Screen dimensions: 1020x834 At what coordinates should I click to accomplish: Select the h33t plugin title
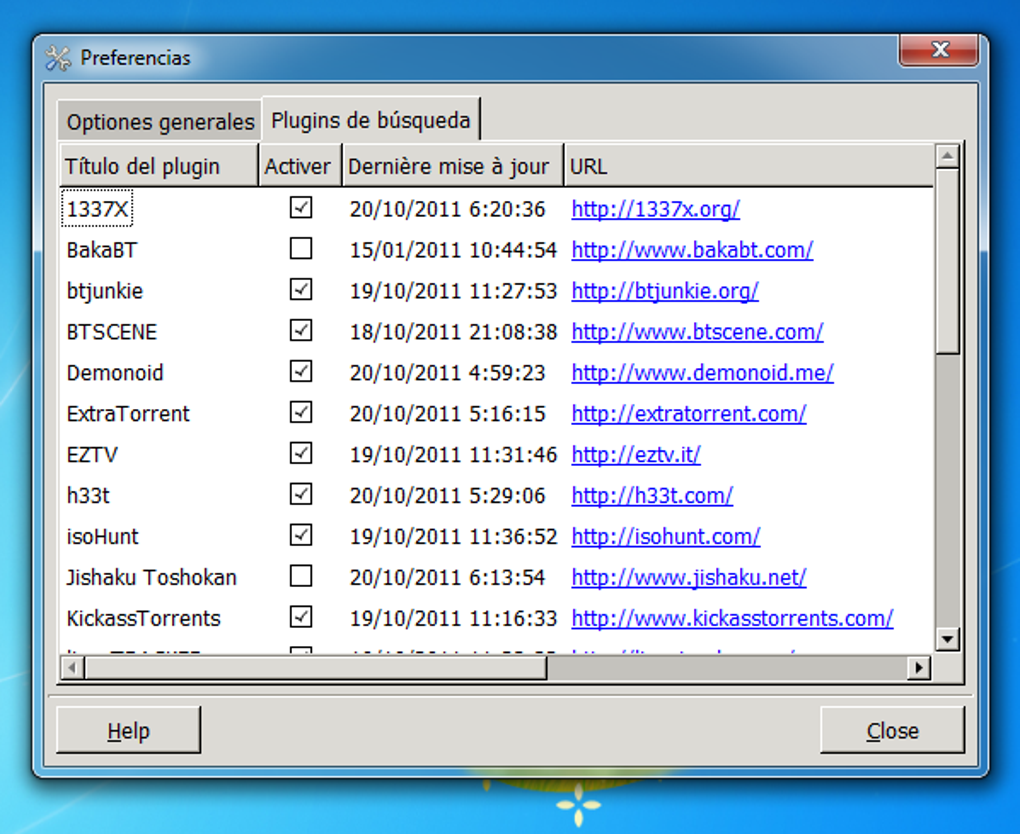pos(88,496)
